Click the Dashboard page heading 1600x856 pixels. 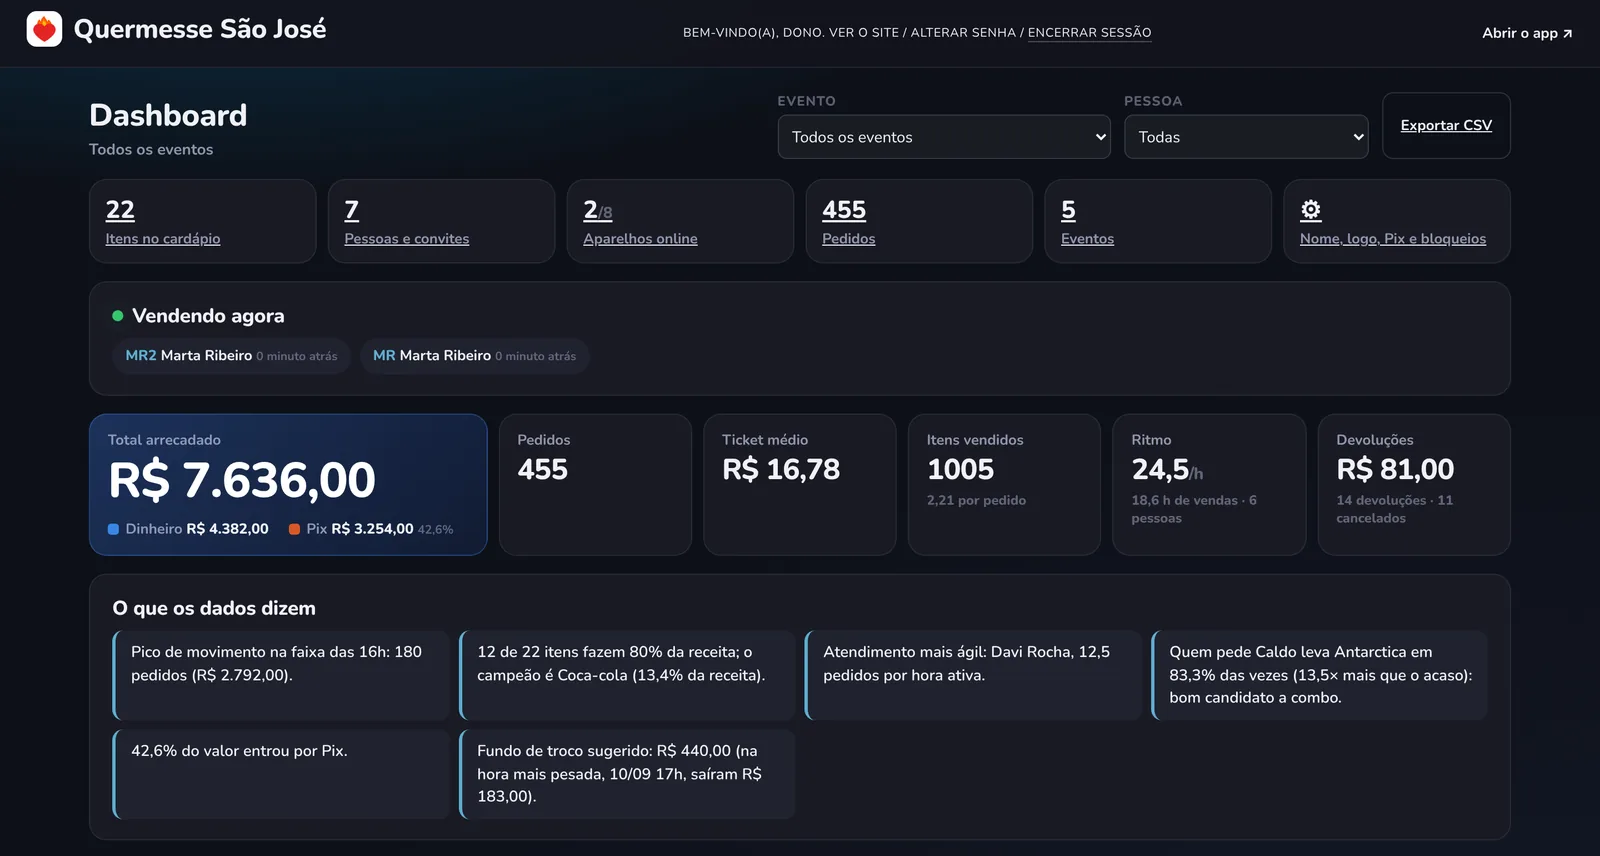[x=168, y=115]
